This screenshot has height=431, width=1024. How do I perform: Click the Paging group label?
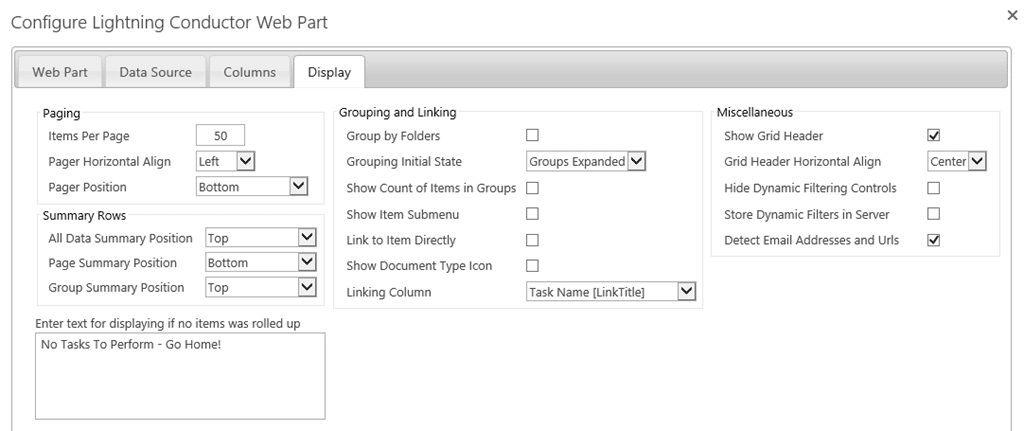tap(61, 114)
